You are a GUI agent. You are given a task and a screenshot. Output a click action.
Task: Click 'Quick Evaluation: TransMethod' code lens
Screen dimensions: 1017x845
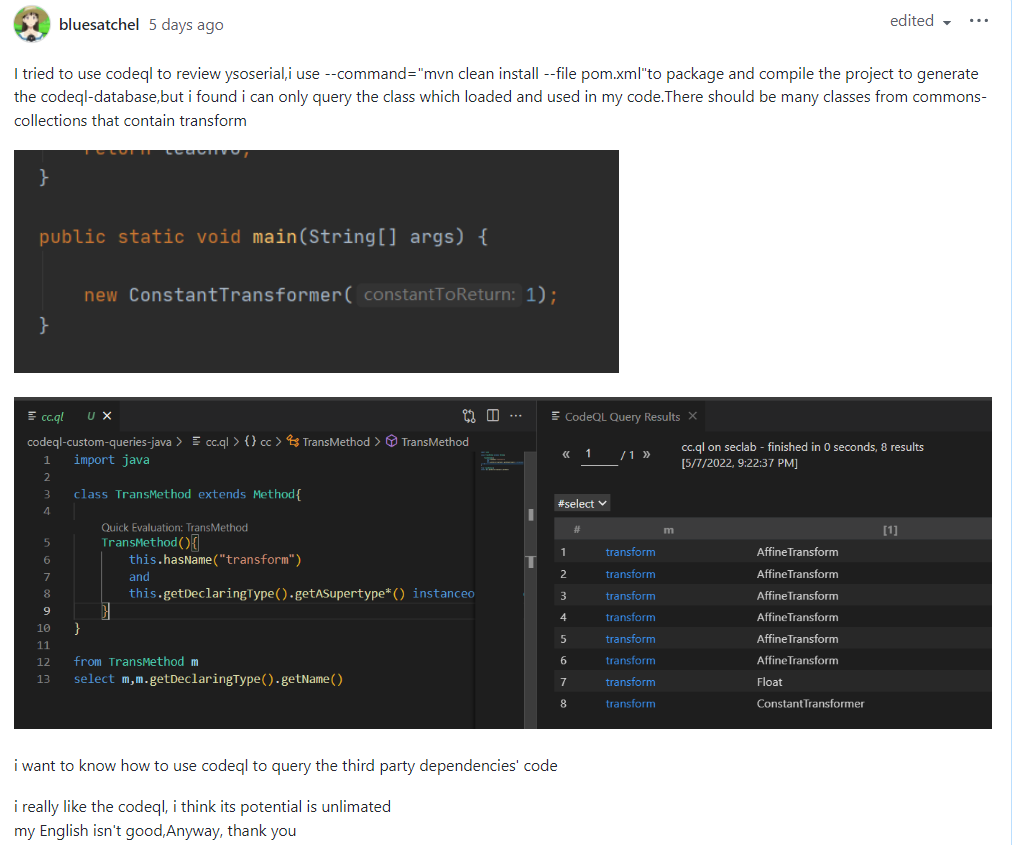174,527
